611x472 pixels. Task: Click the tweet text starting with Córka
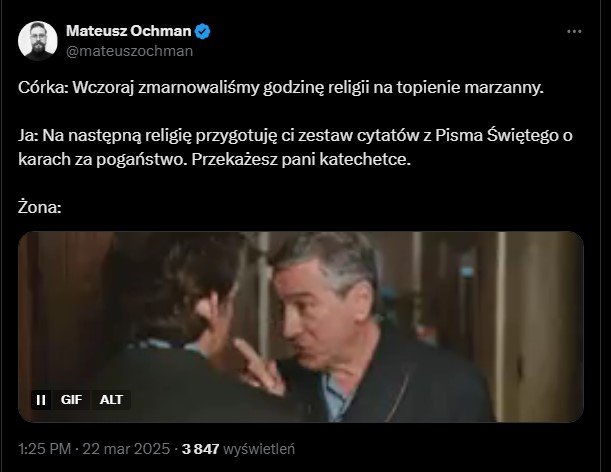[281, 88]
